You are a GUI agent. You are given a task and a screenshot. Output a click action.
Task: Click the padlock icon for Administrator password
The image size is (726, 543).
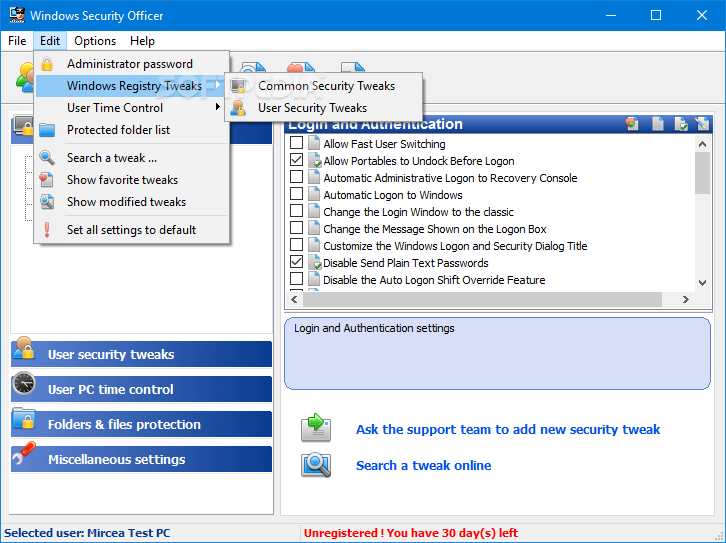[47, 64]
